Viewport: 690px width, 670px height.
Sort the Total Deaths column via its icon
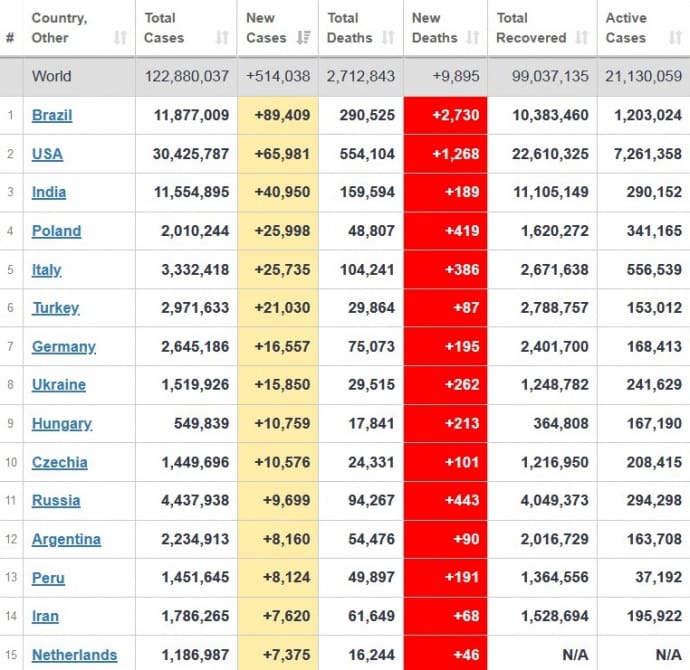387,38
